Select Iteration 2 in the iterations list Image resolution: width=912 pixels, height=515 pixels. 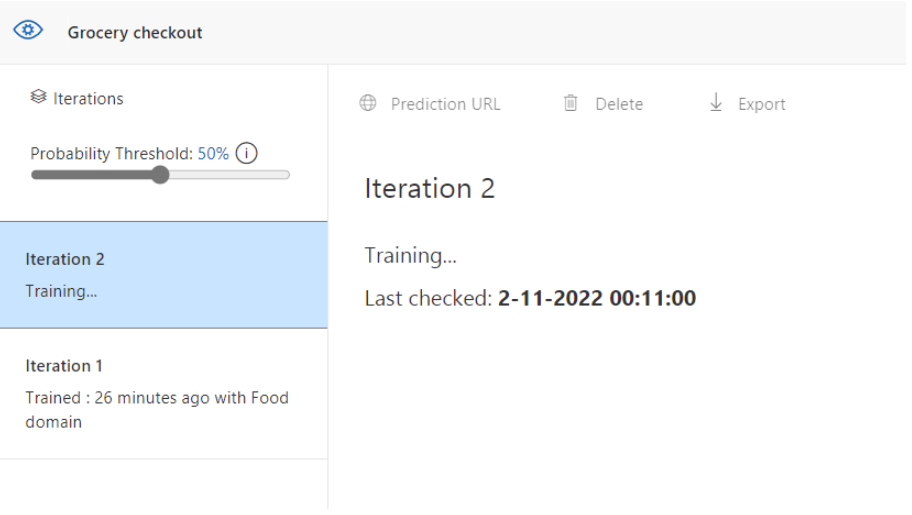click(163, 275)
